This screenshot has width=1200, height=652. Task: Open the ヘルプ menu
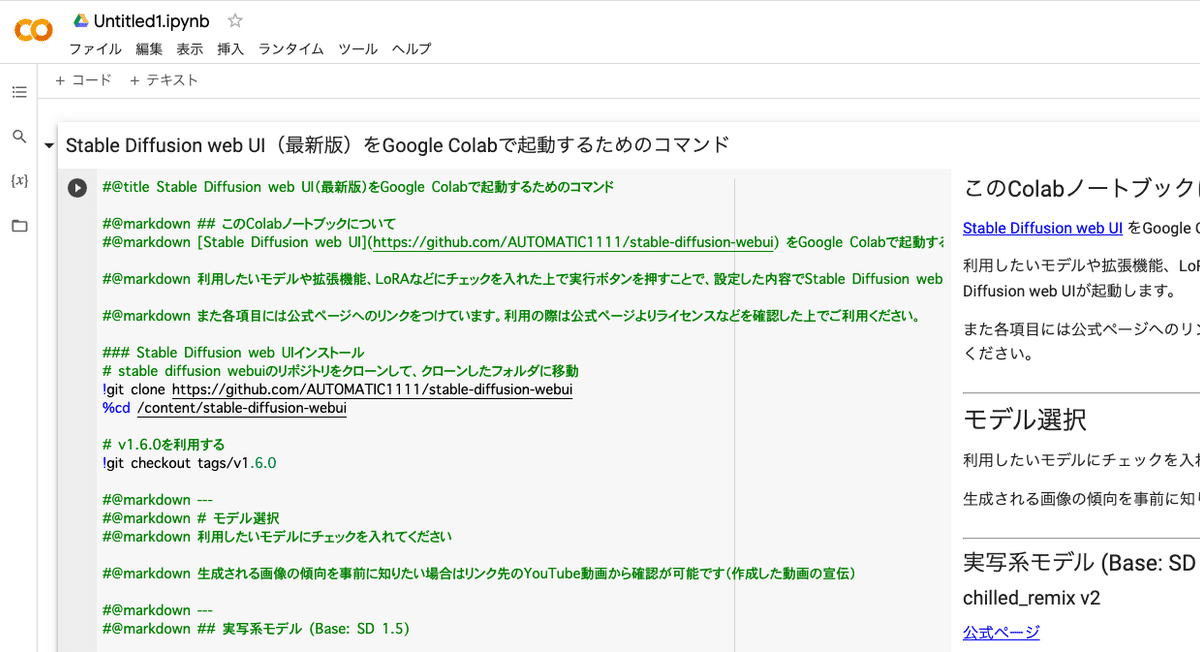(x=412, y=49)
